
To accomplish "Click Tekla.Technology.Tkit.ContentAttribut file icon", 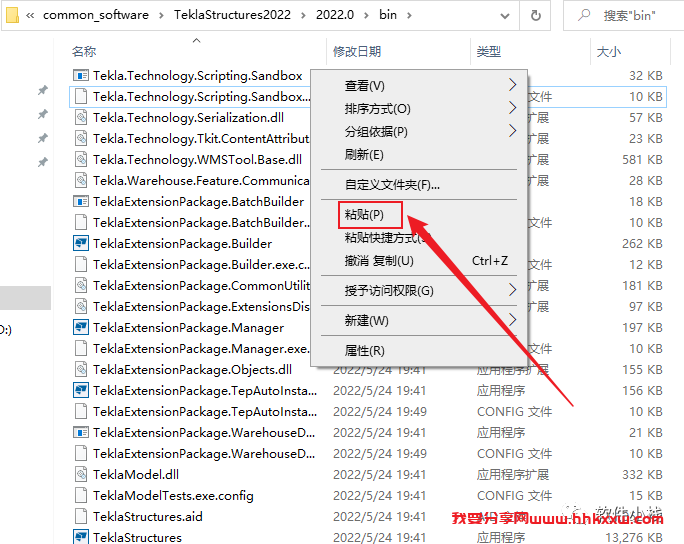I will pos(81,139).
